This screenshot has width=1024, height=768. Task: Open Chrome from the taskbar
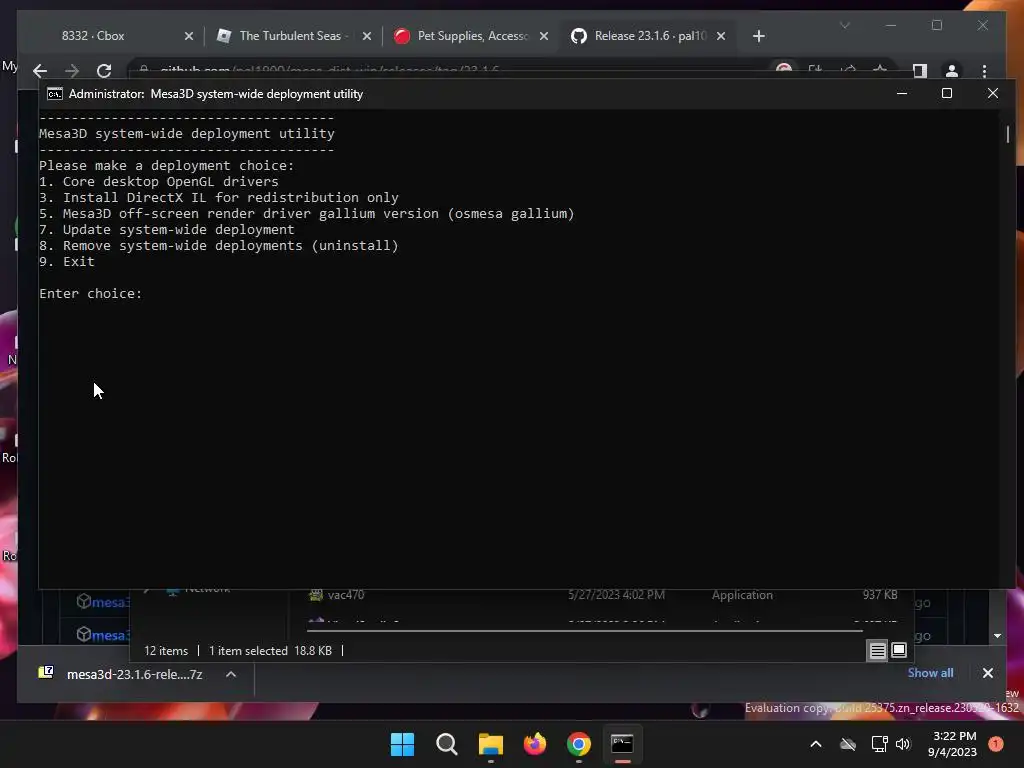pyautogui.click(x=579, y=744)
